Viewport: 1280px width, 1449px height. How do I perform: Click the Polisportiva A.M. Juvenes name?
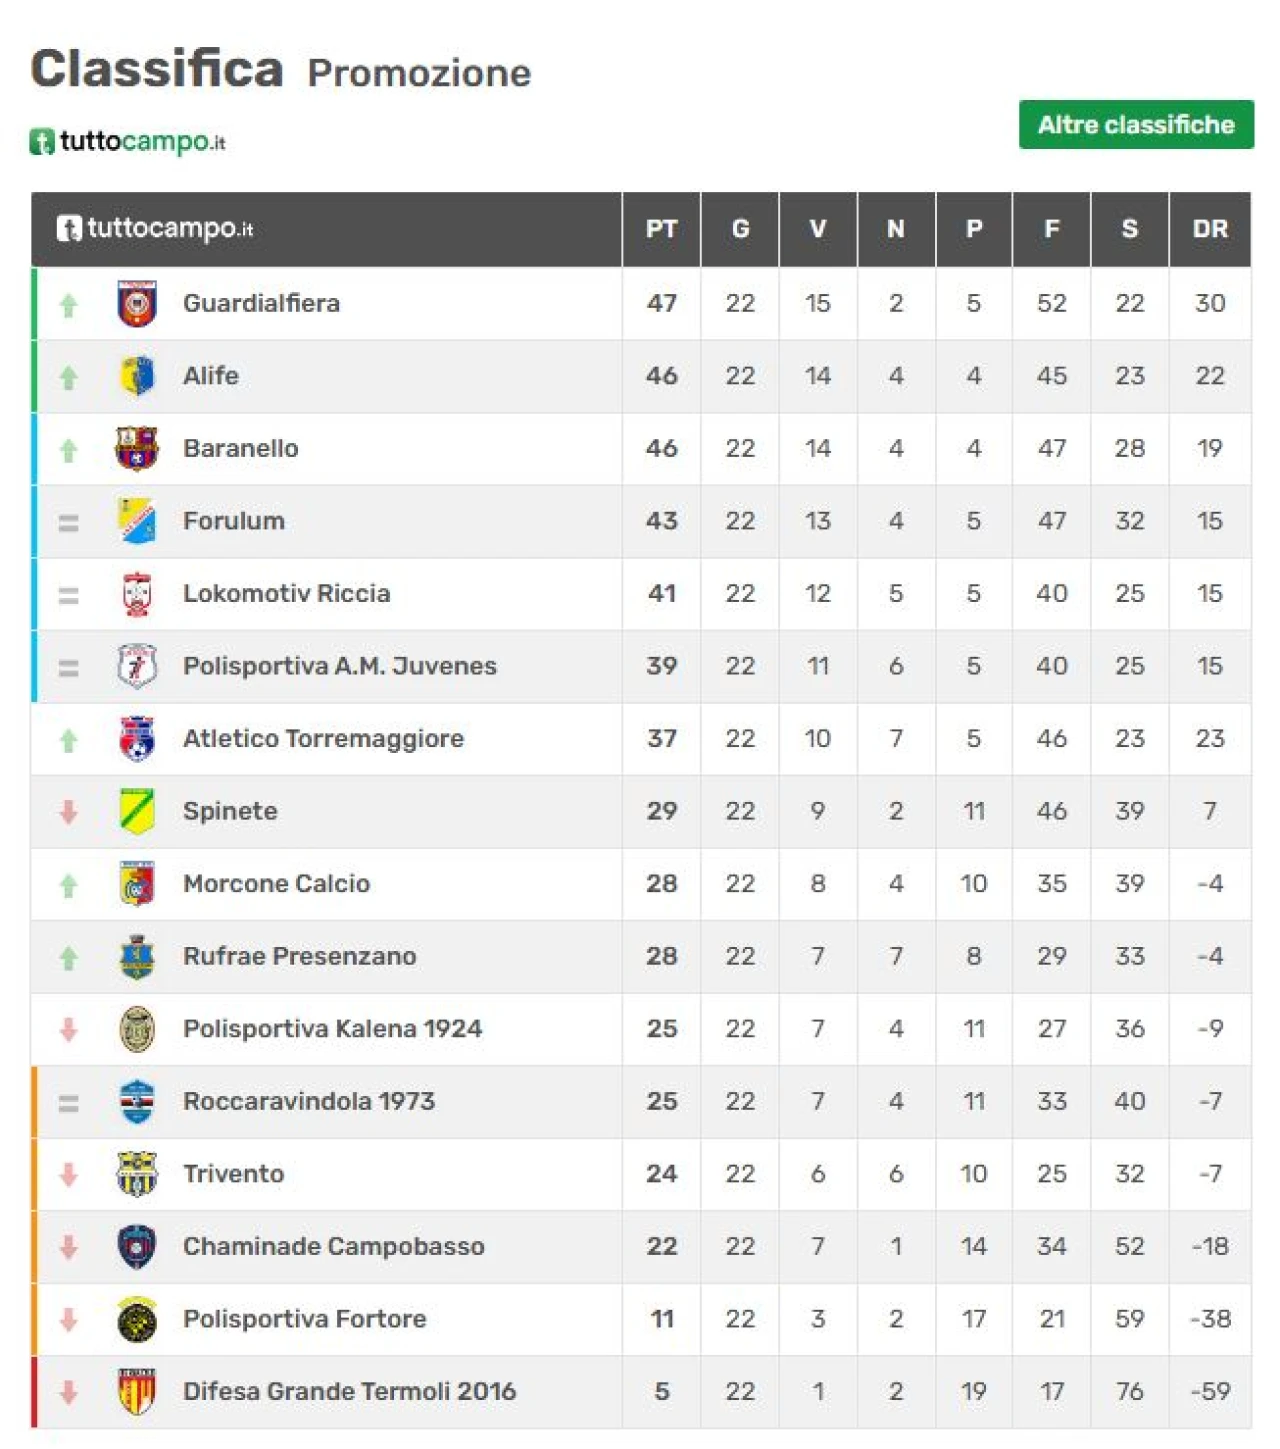click(x=340, y=666)
